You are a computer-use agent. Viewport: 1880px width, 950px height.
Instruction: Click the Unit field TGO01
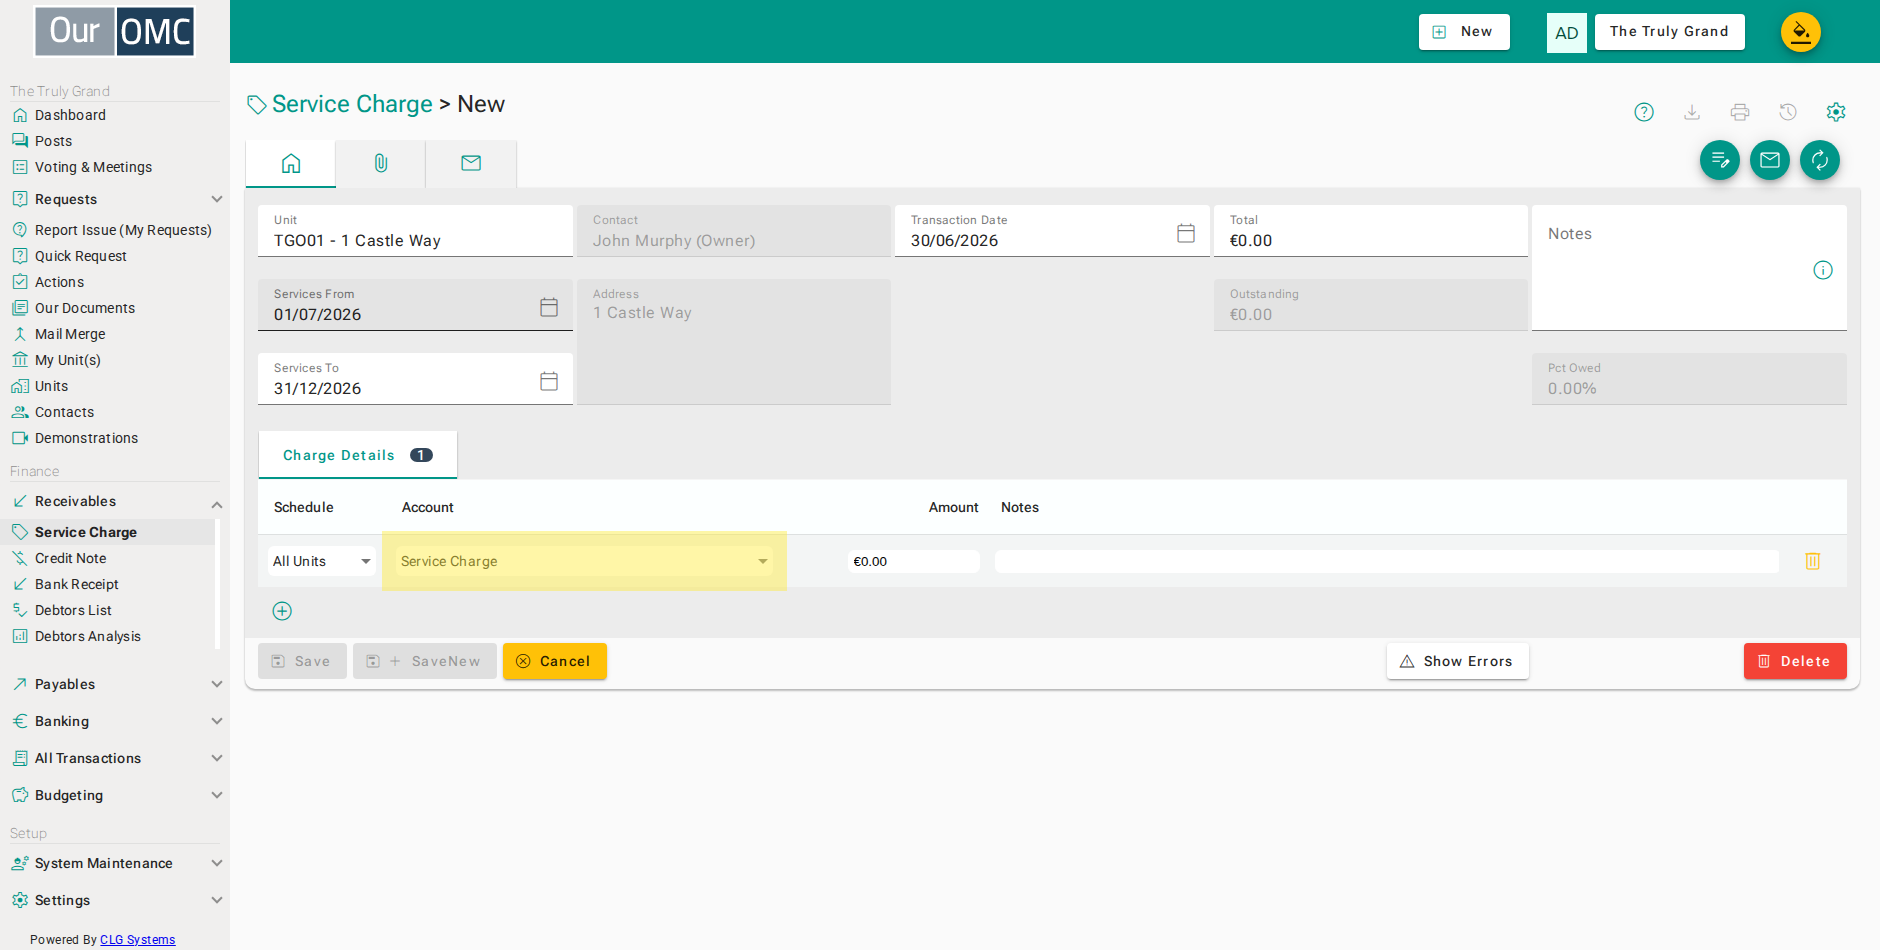(x=415, y=231)
